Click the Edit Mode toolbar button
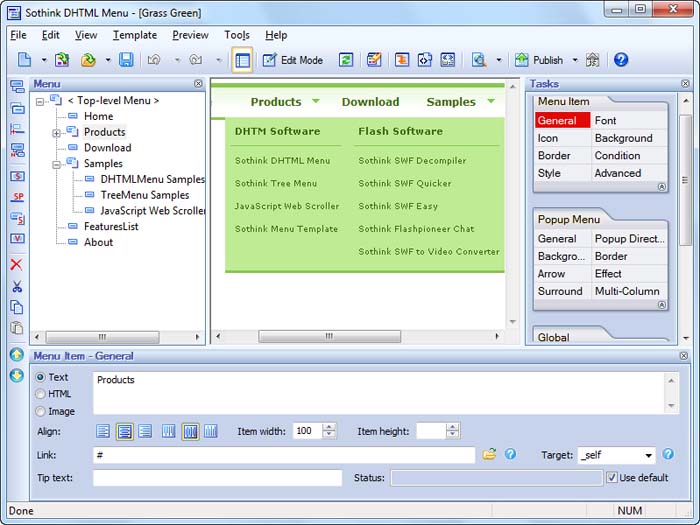This screenshot has width=700, height=525. coord(293,60)
